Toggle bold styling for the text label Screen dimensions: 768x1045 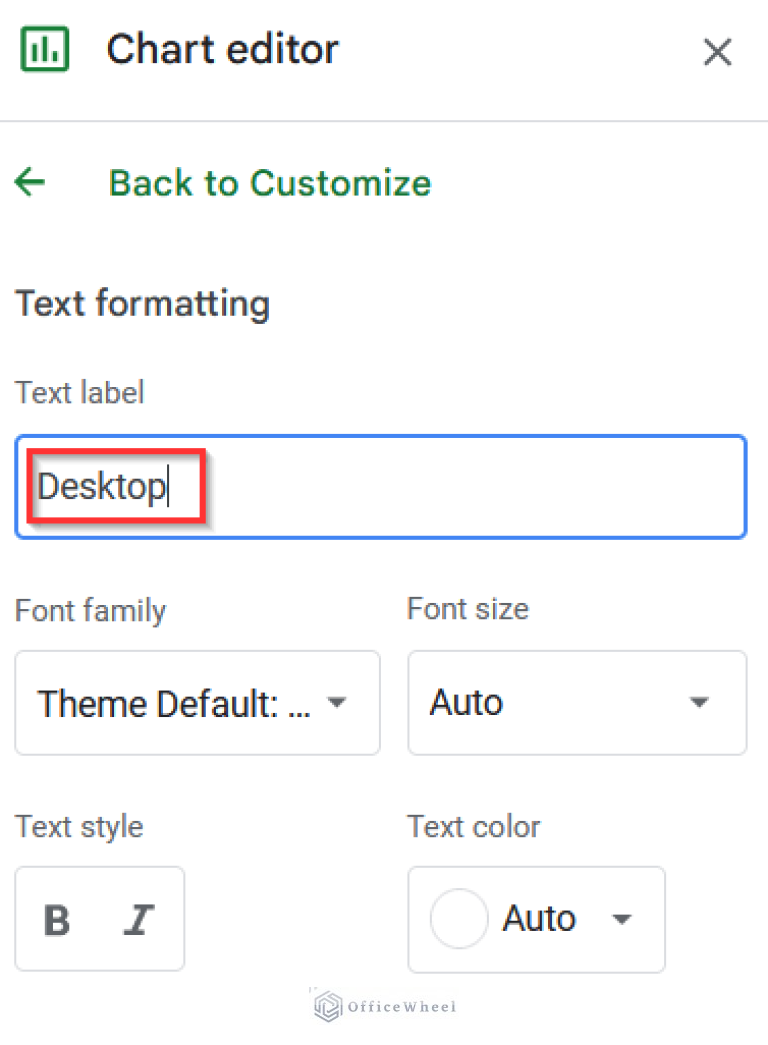tap(57, 919)
